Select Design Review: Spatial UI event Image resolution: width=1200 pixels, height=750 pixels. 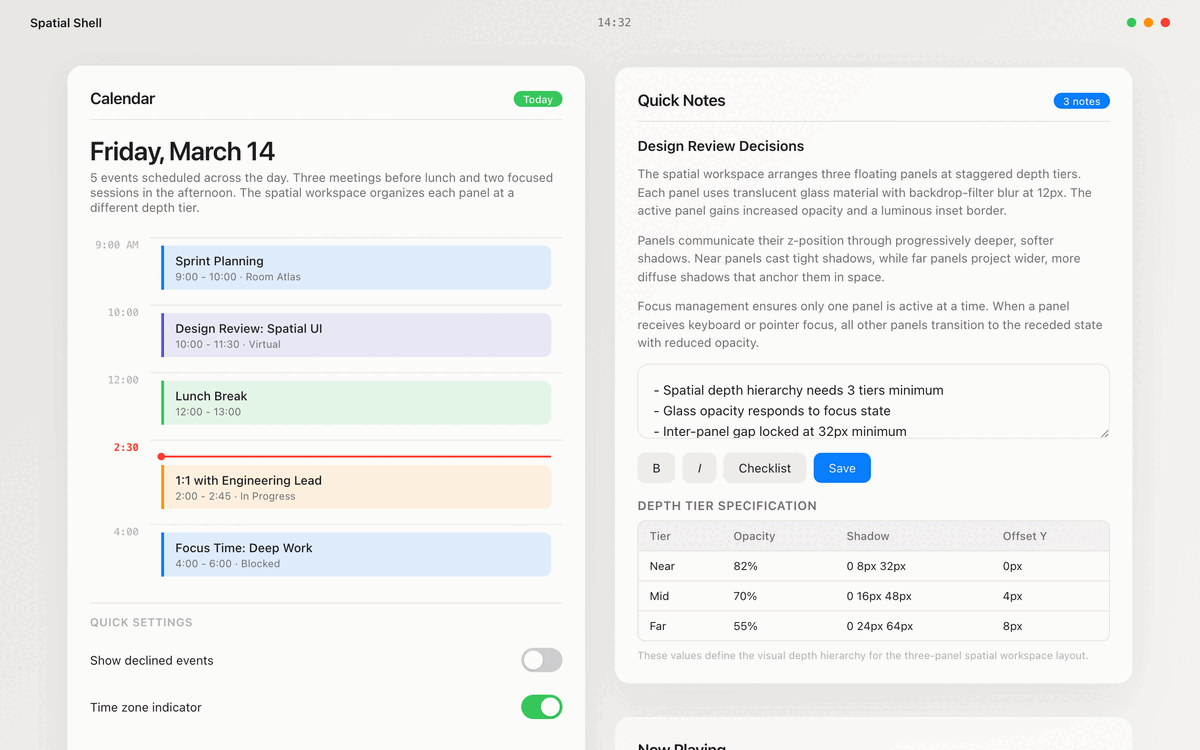tap(356, 335)
